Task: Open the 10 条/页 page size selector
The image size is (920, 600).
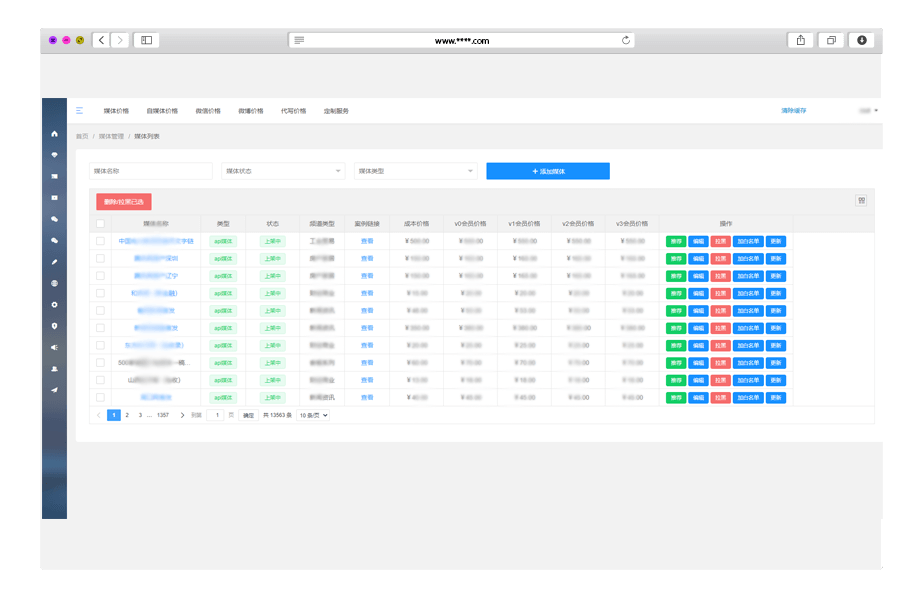Action: click(x=313, y=415)
